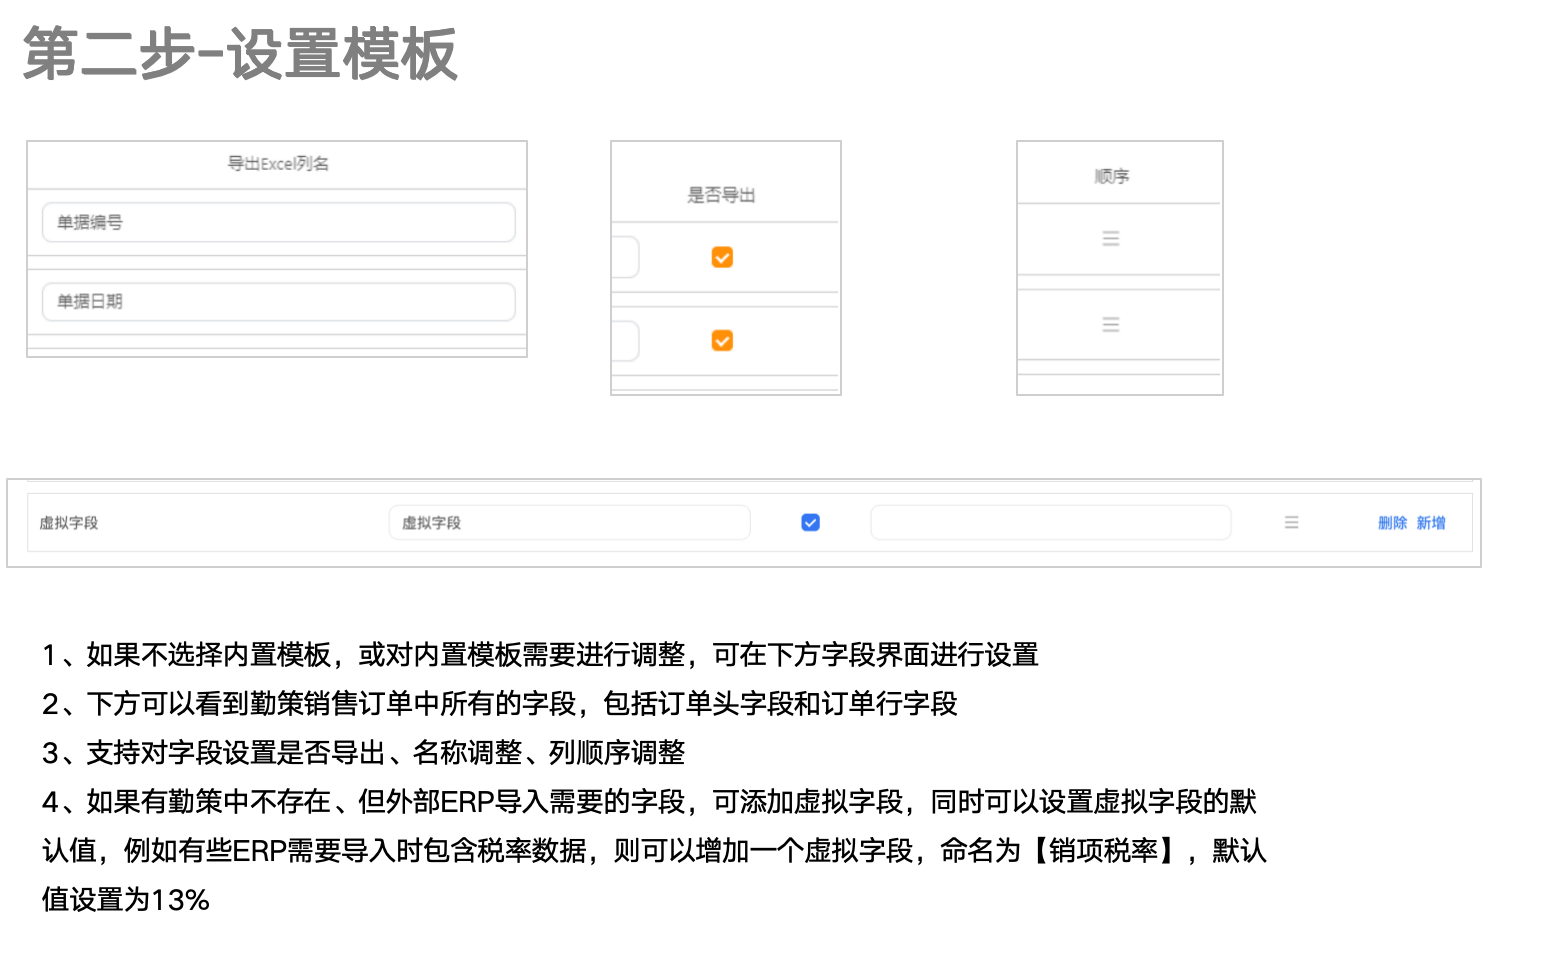
Task: Click the 导出Excel列名 column header
Action: (278, 164)
